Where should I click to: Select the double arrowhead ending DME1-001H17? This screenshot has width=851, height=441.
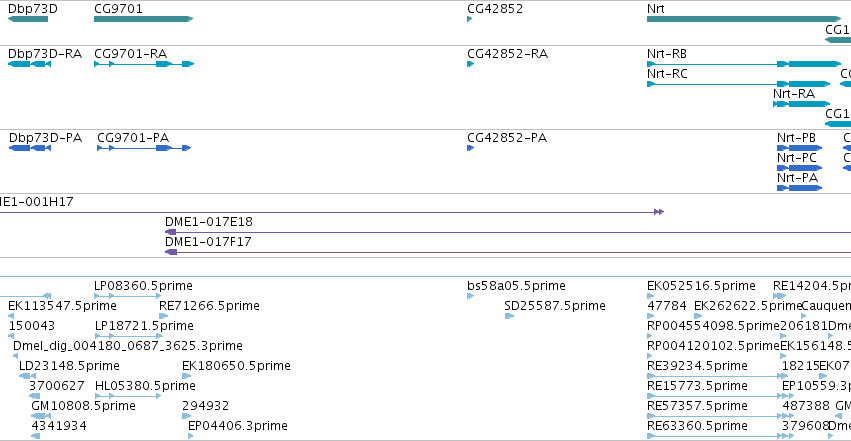[x=659, y=213]
